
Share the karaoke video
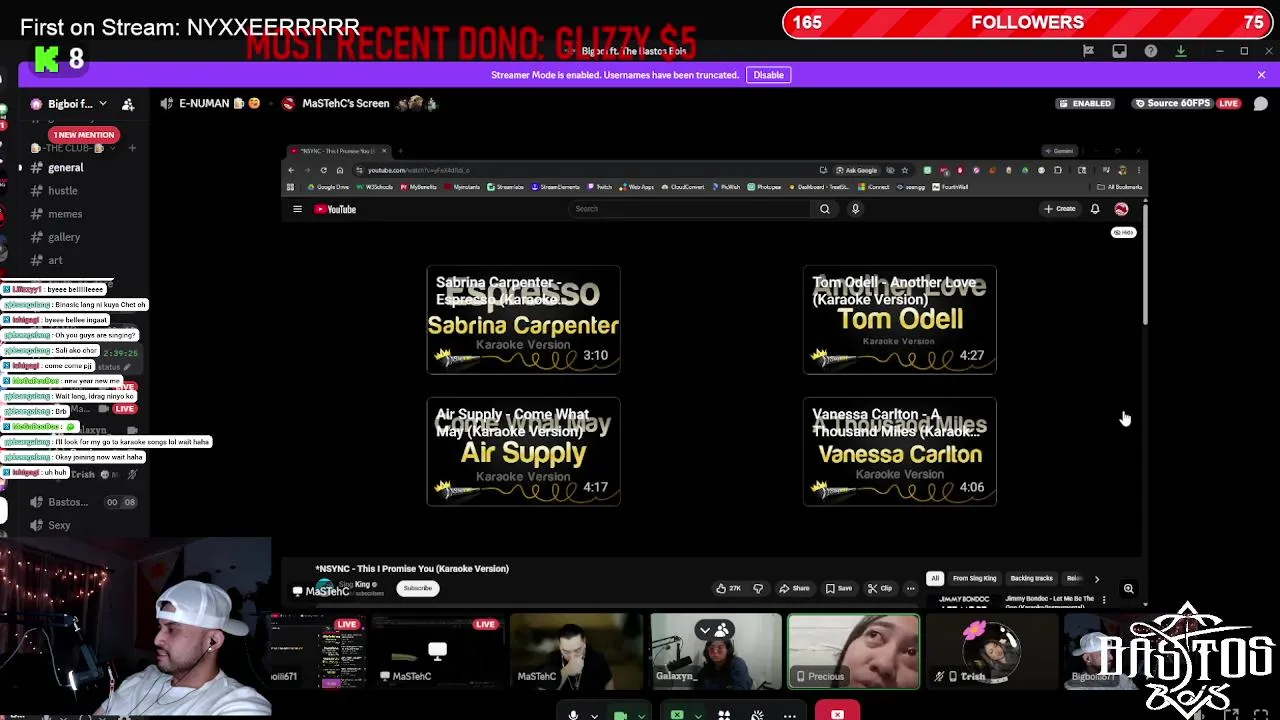(794, 588)
